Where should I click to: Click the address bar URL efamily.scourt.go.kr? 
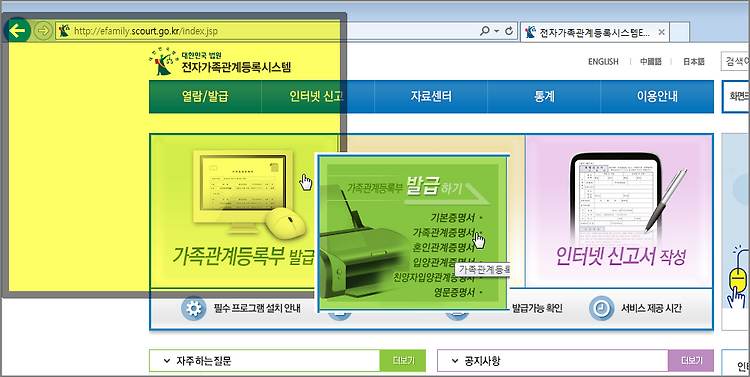click(x=145, y=31)
